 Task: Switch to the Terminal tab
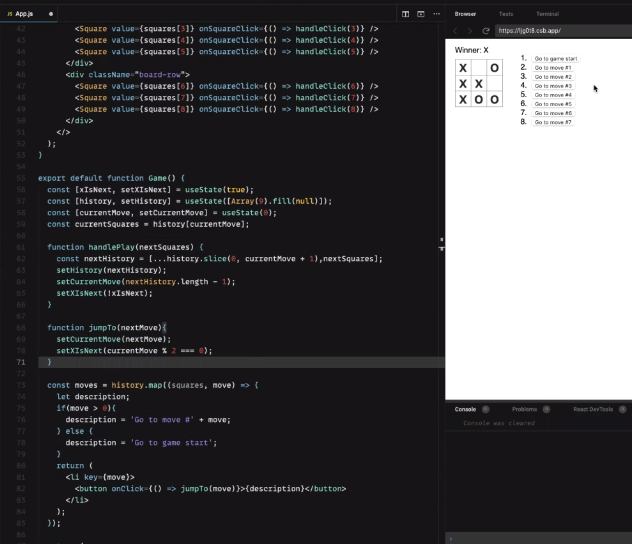(x=547, y=14)
